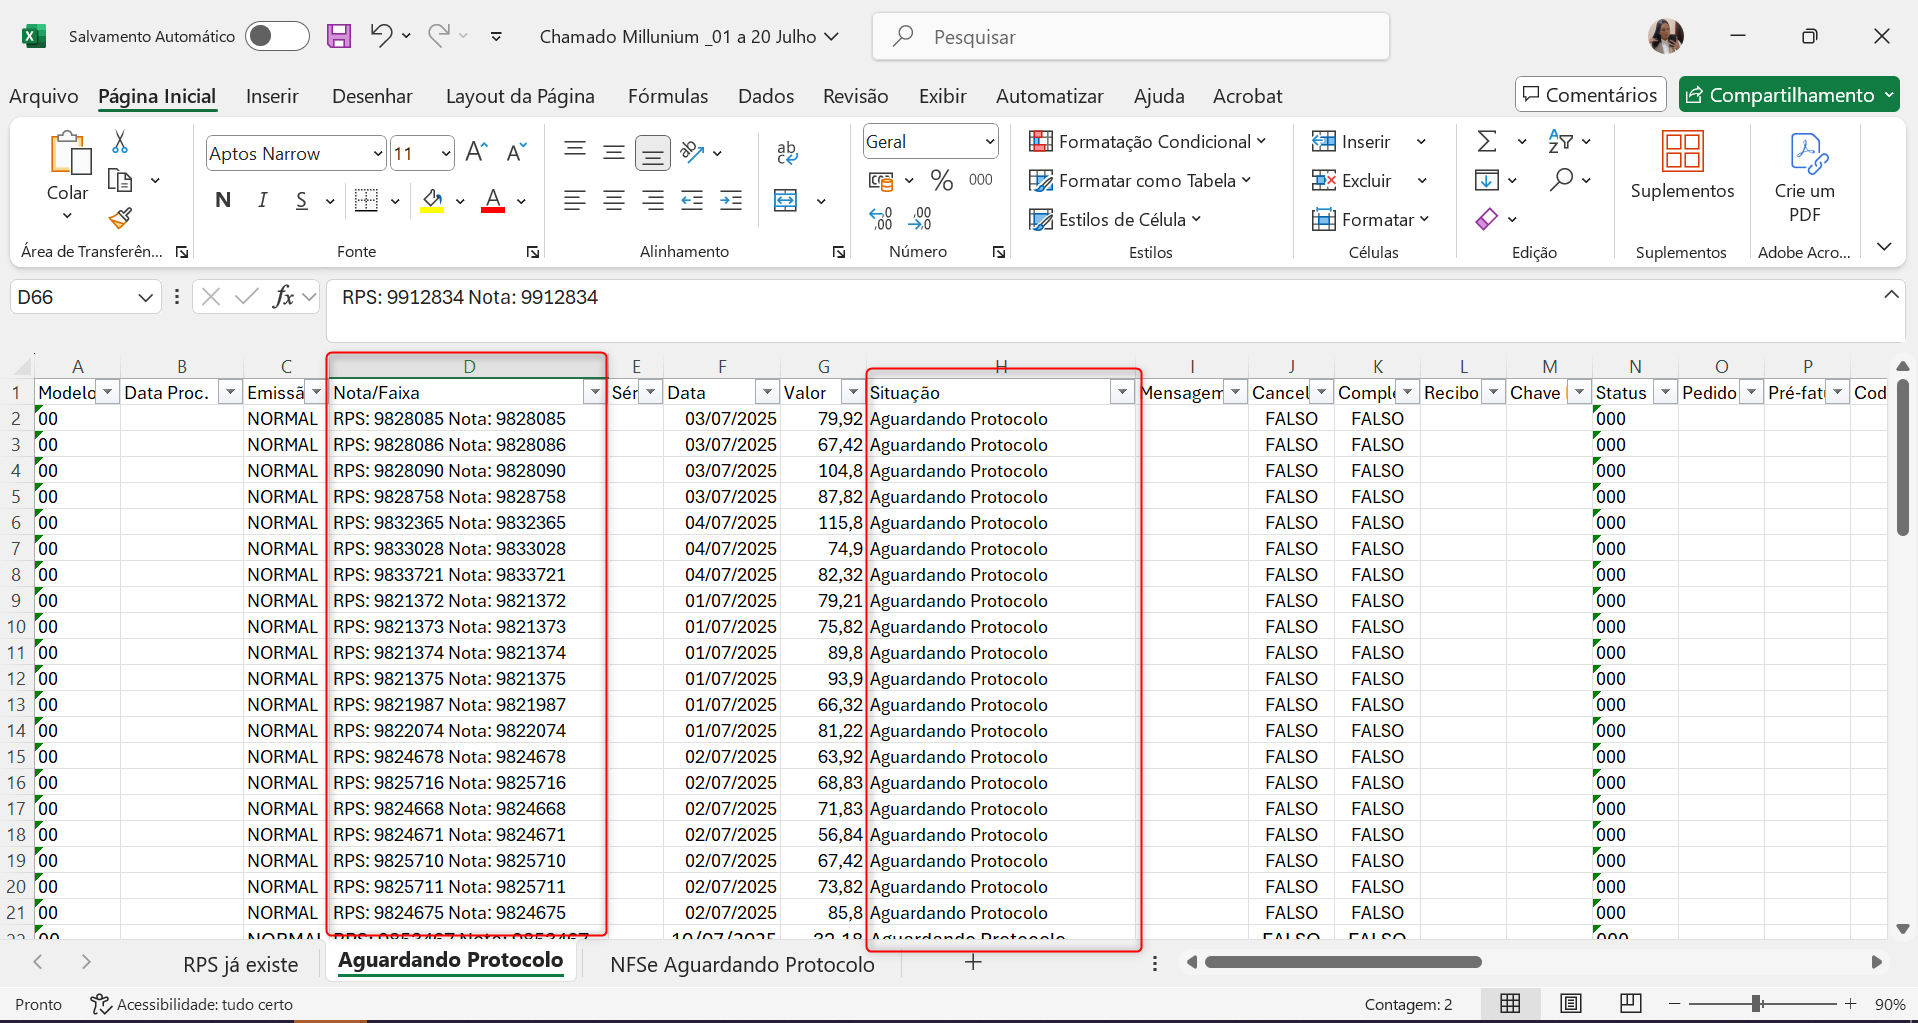
Task: Click the Copy icon
Action: (x=120, y=180)
